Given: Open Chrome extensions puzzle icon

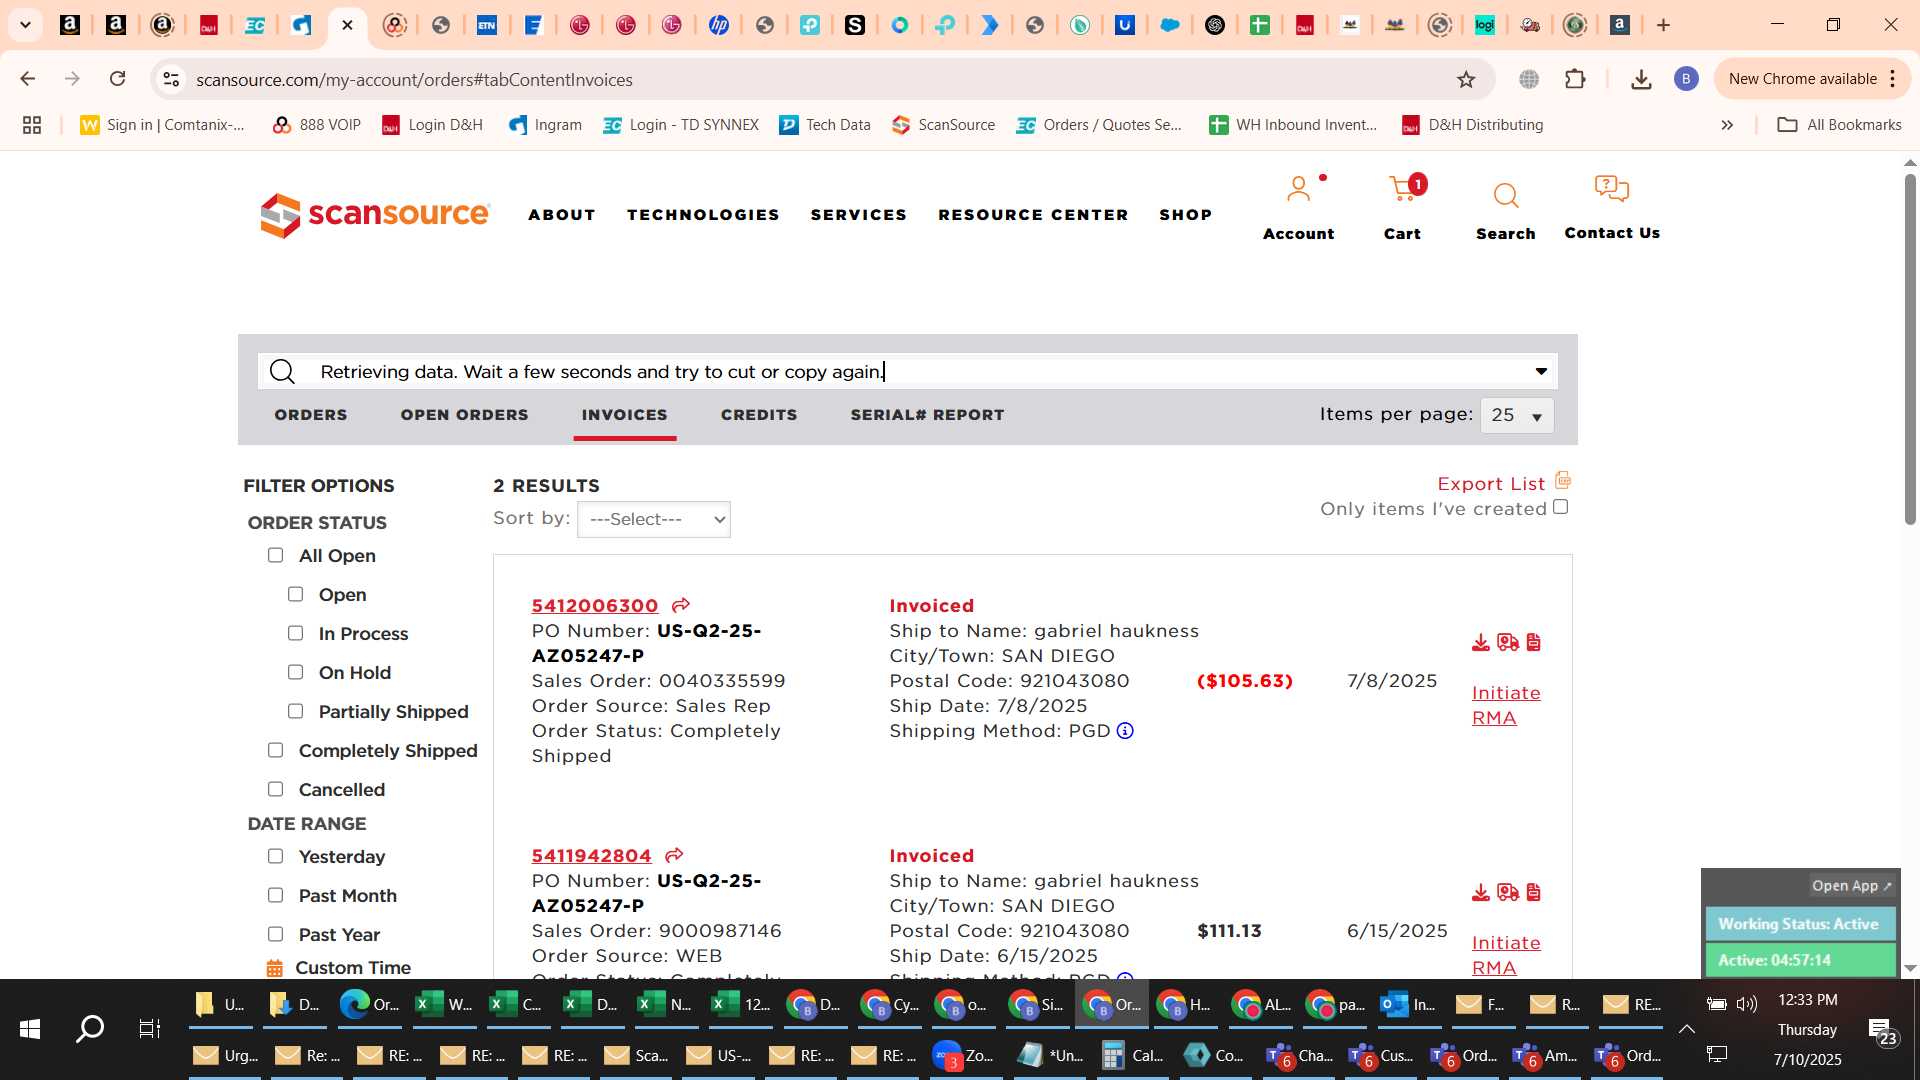Looking at the screenshot, I should click(1575, 79).
